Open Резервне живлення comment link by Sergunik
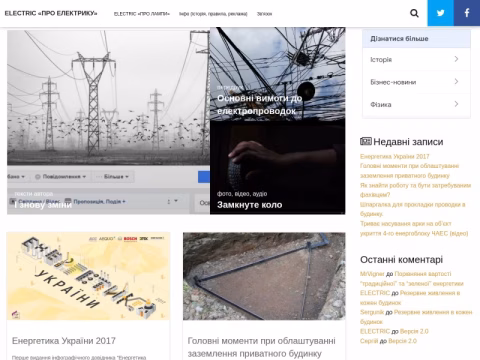The image size is (480, 360). click(x=416, y=317)
